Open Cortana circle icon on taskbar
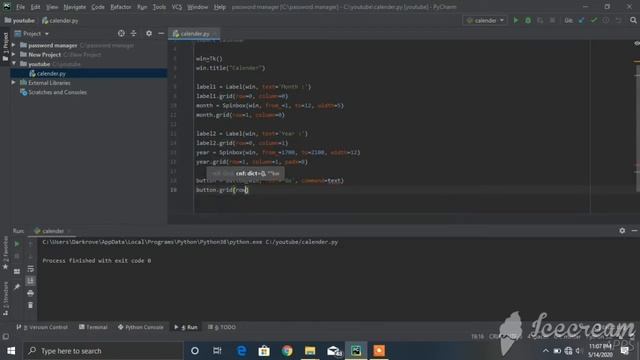 (195, 351)
